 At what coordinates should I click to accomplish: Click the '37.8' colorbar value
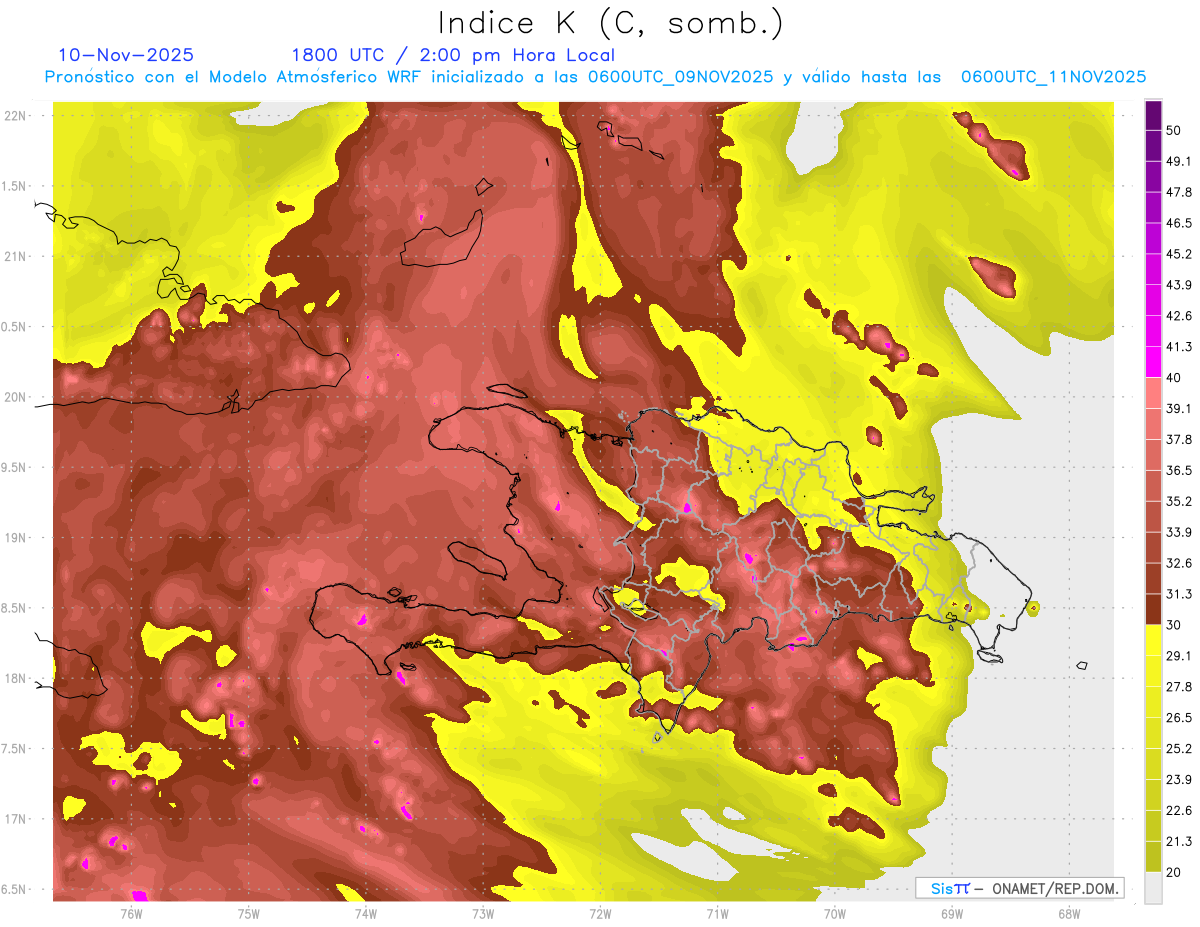point(1178,439)
